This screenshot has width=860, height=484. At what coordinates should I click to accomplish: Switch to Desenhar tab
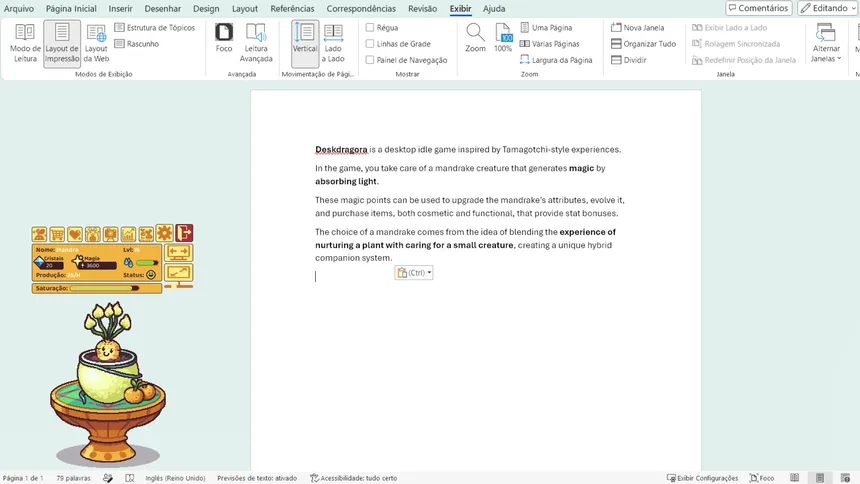pyautogui.click(x=163, y=9)
